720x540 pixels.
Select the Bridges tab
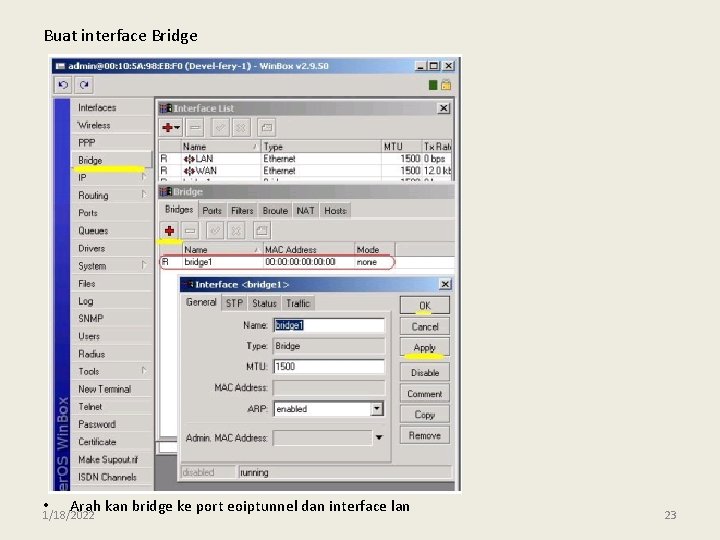179,209
